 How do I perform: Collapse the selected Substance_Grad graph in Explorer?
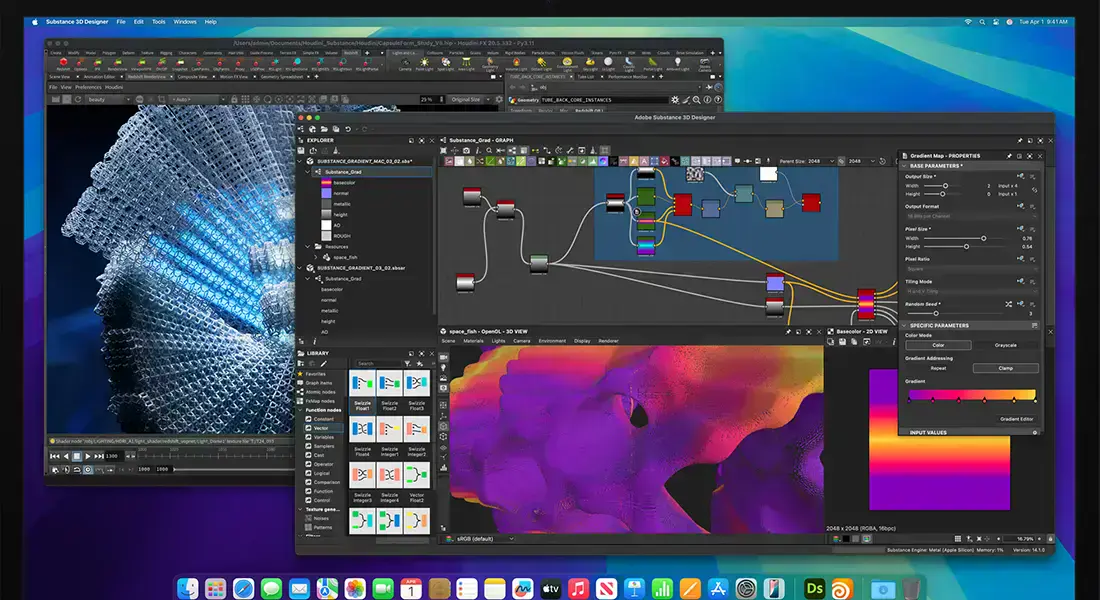(x=308, y=172)
